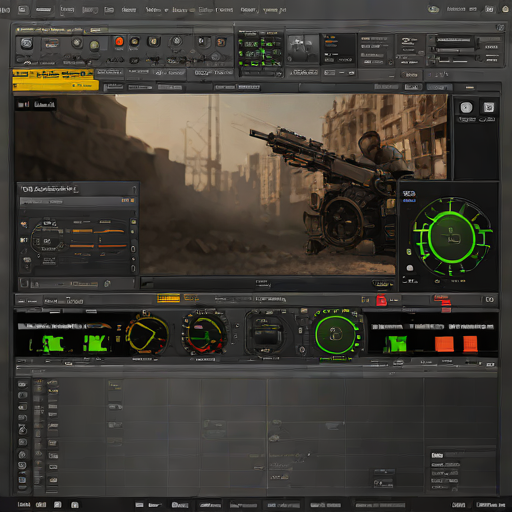Click the square icon right of the white circle
Viewport: 512px width, 512px height.
[x=489, y=107]
